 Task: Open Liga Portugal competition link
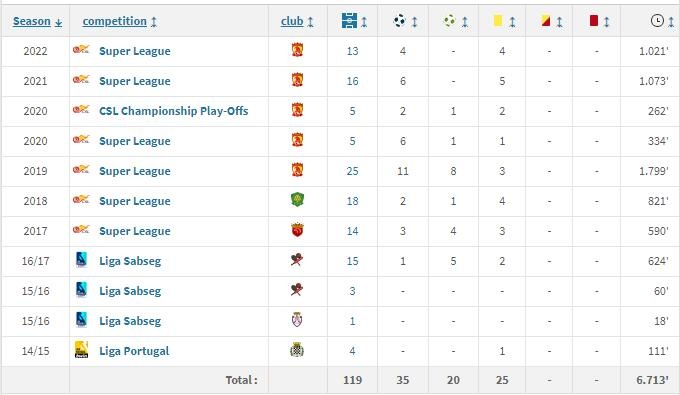134,351
